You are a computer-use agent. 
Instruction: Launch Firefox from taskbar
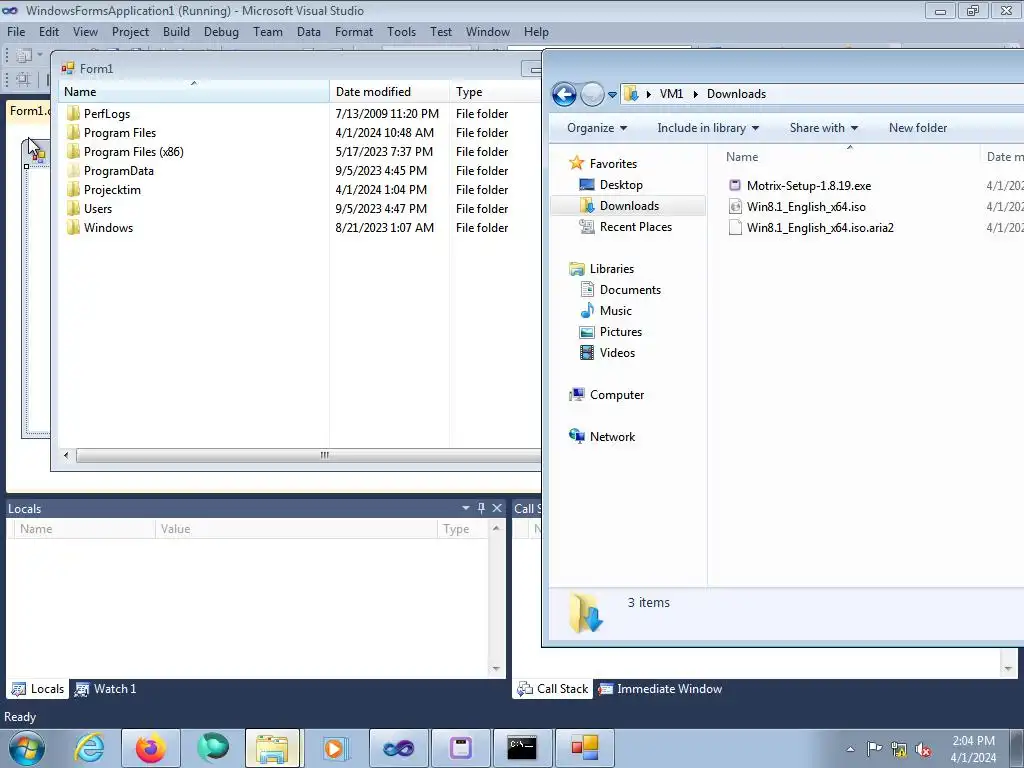point(151,748)
